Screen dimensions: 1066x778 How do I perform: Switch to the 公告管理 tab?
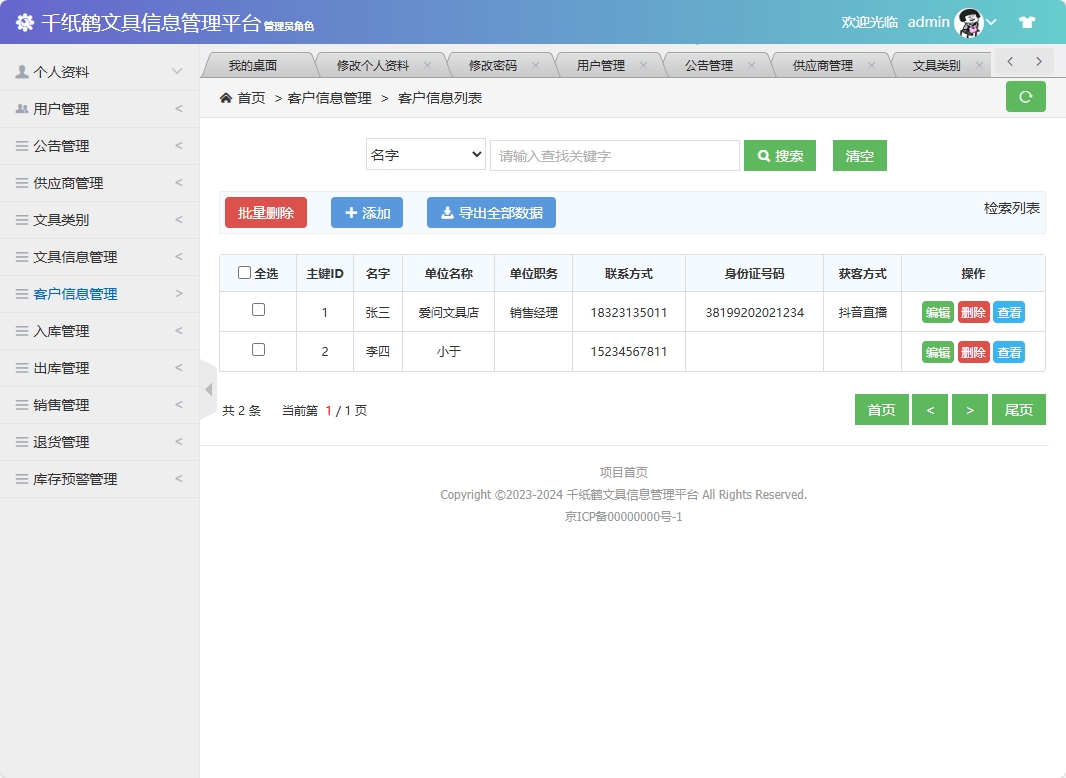[712, 63]
